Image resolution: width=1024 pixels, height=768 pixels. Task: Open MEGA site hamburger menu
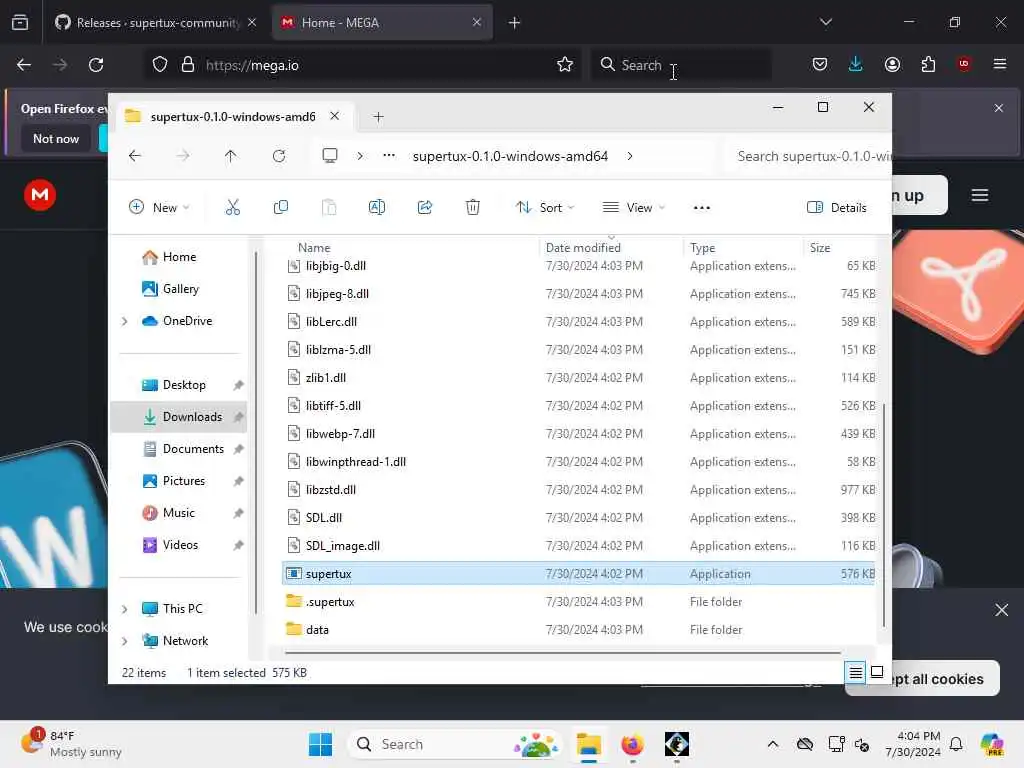tap(980, 195)
